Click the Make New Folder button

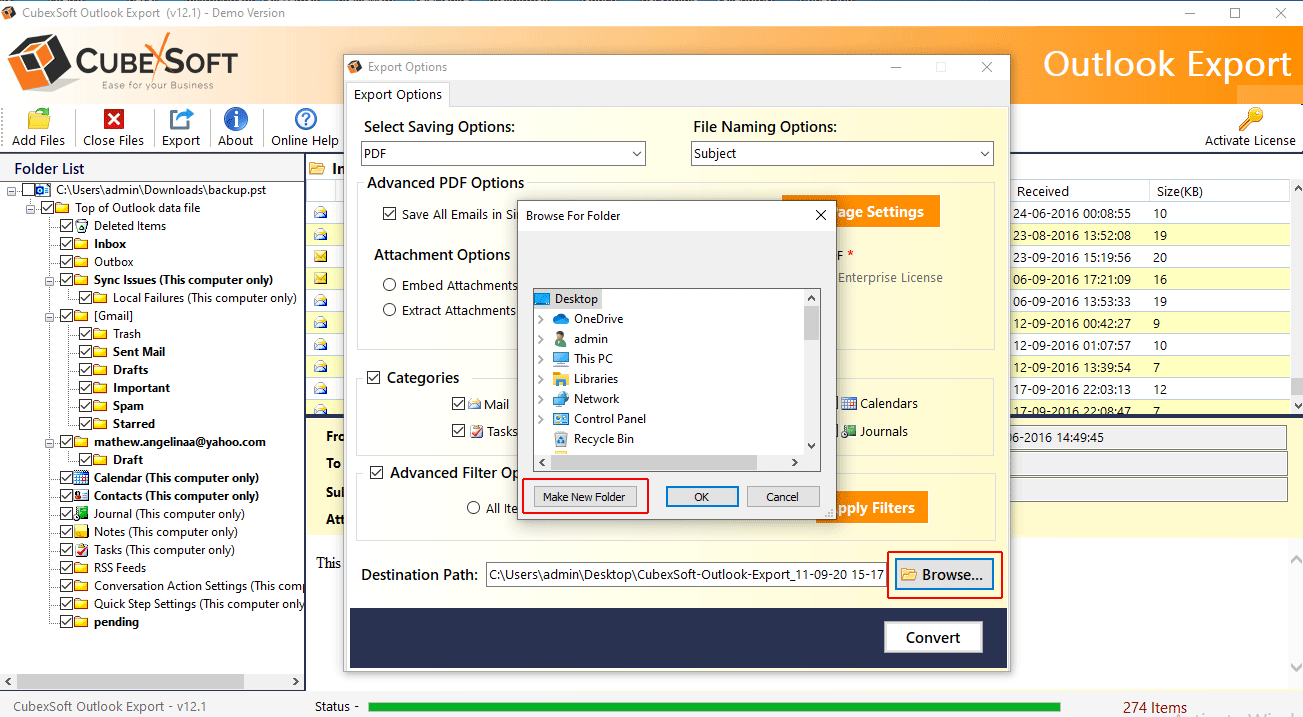coord(584,497)
